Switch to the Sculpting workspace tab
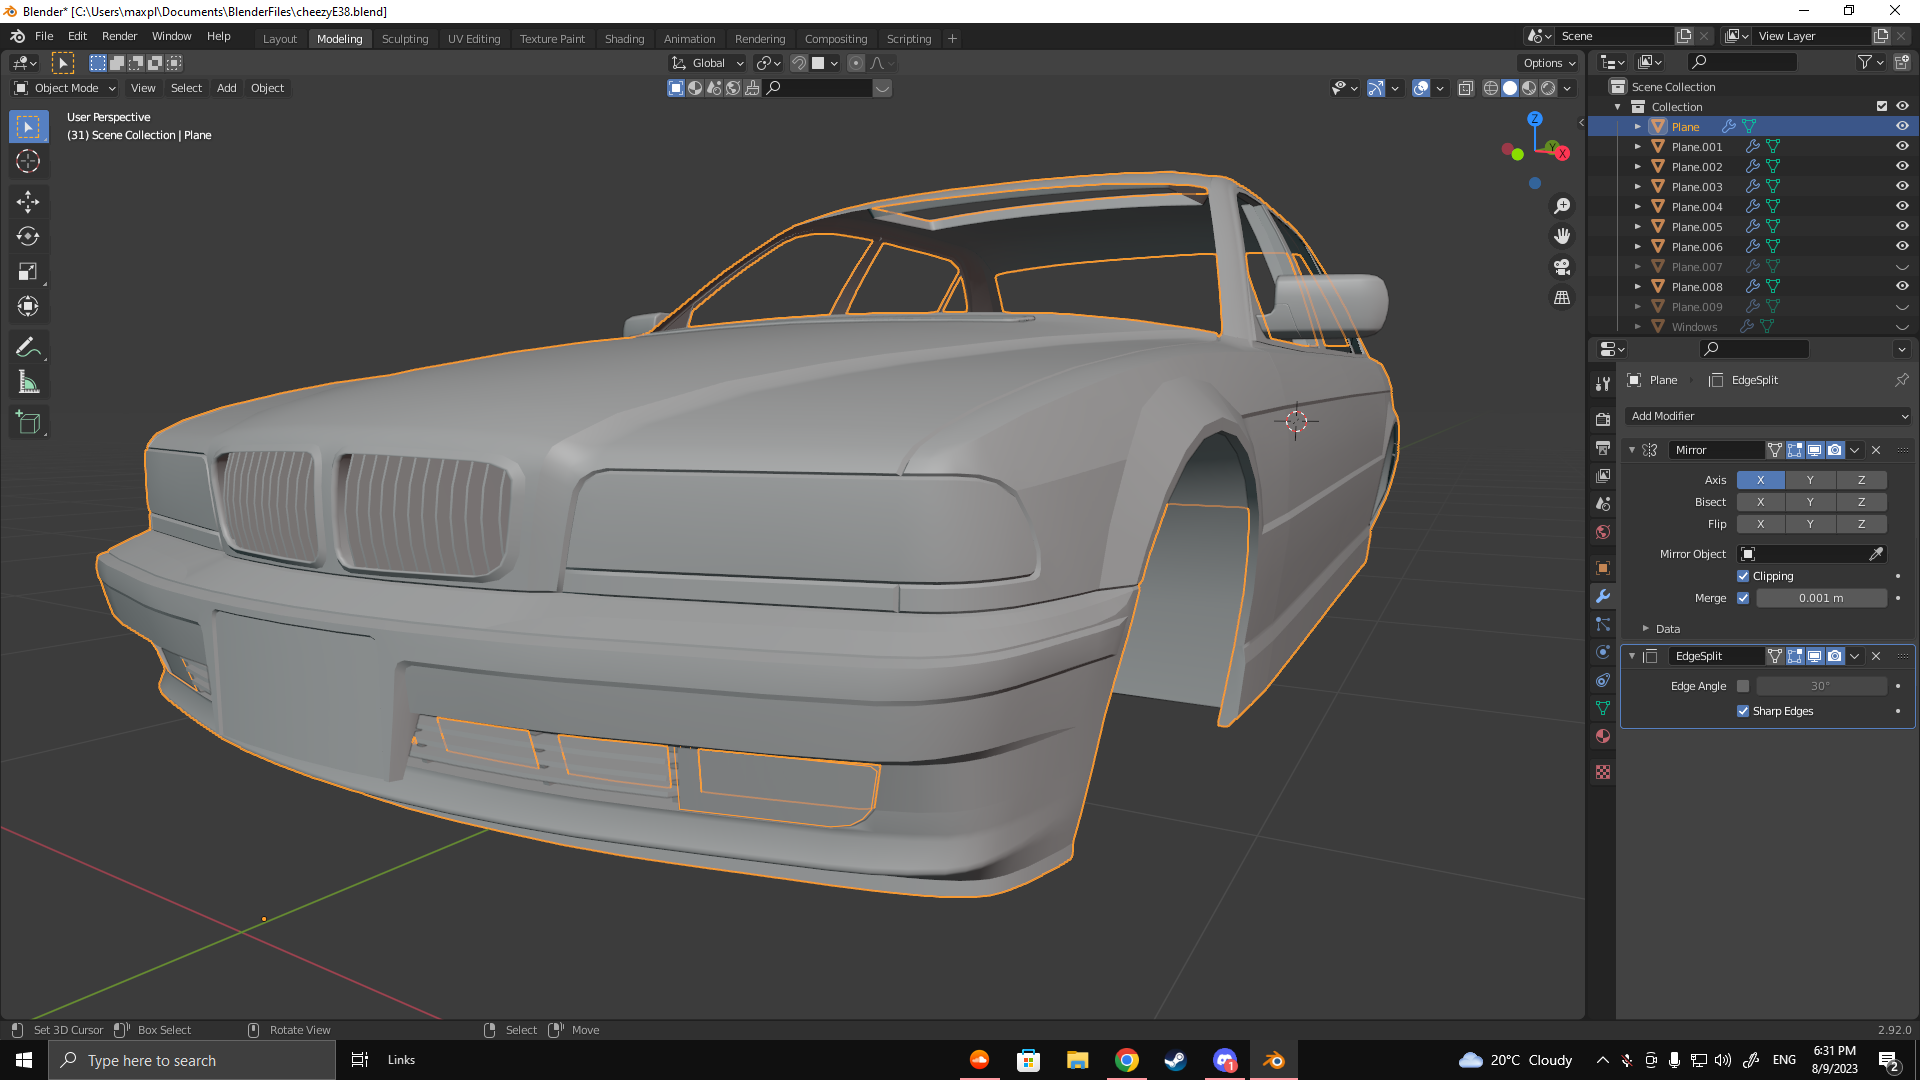The width and height of the screenshot is (1920, 1080). pos(404,39)
